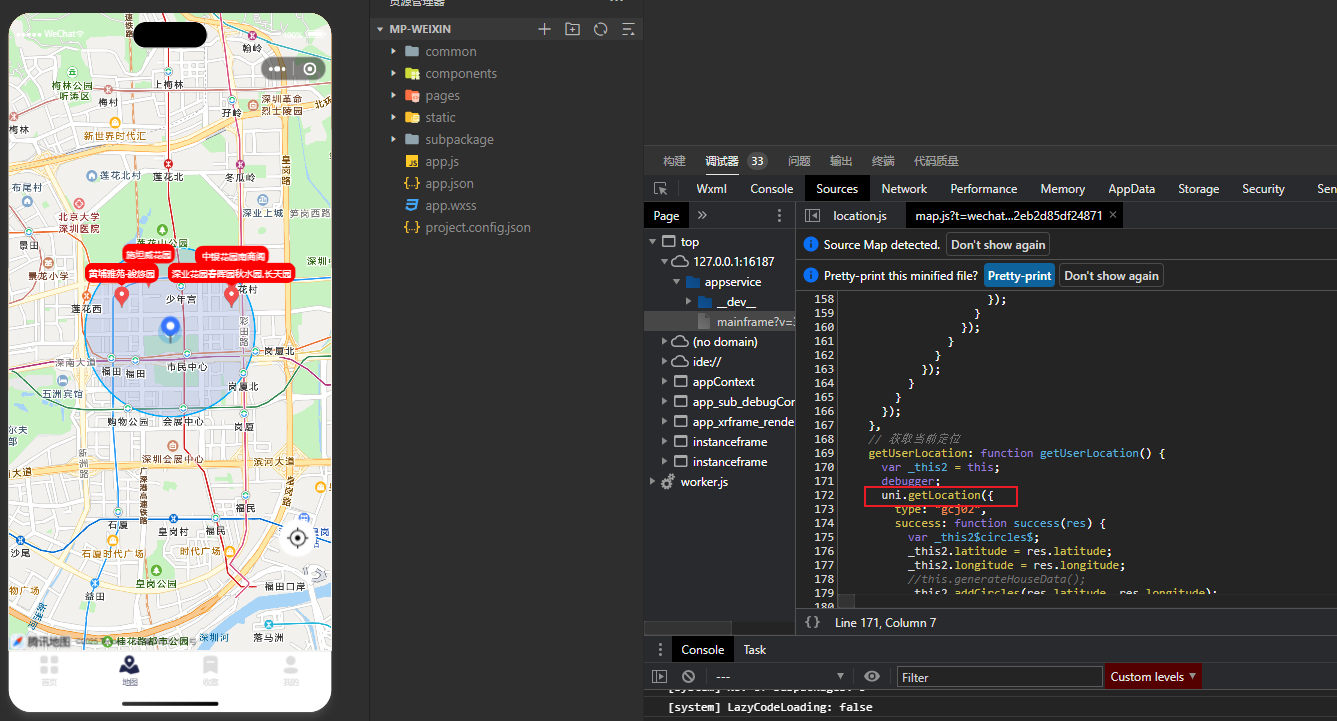Expand the pages folder

point(394,95)
